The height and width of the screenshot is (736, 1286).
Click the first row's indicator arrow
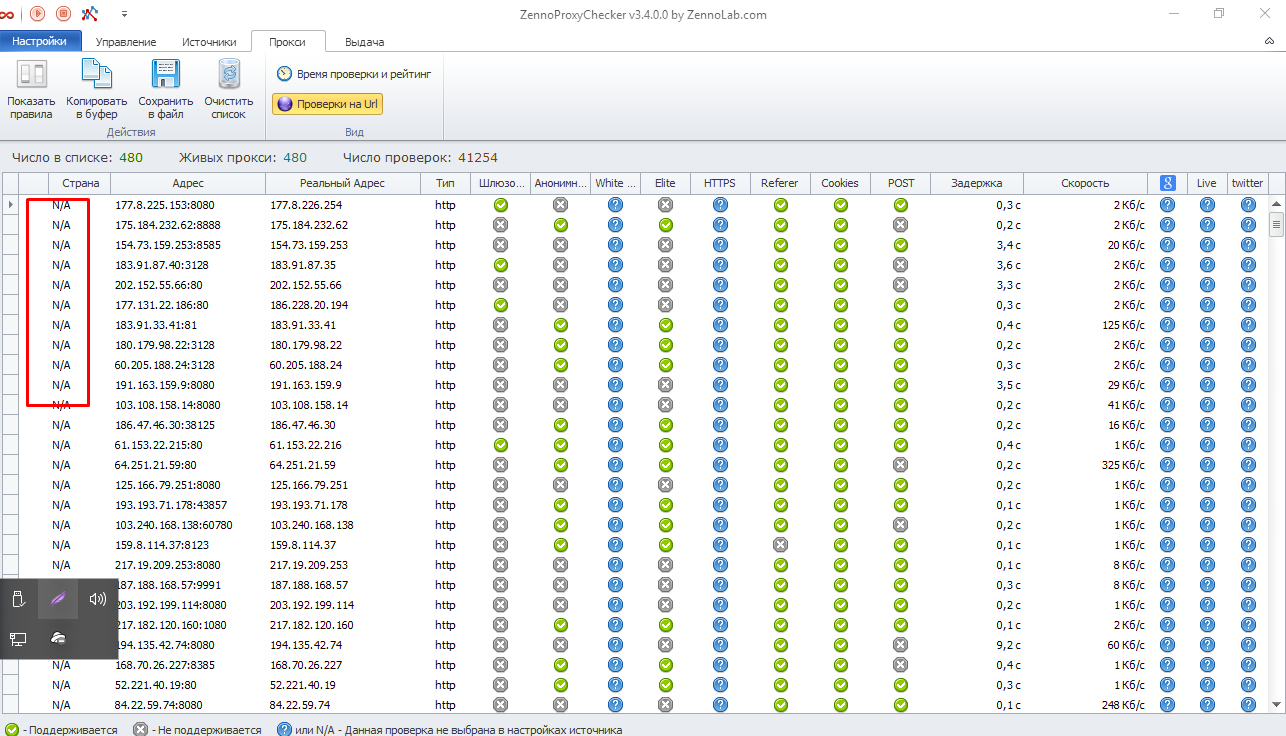(x=10, y=205)
